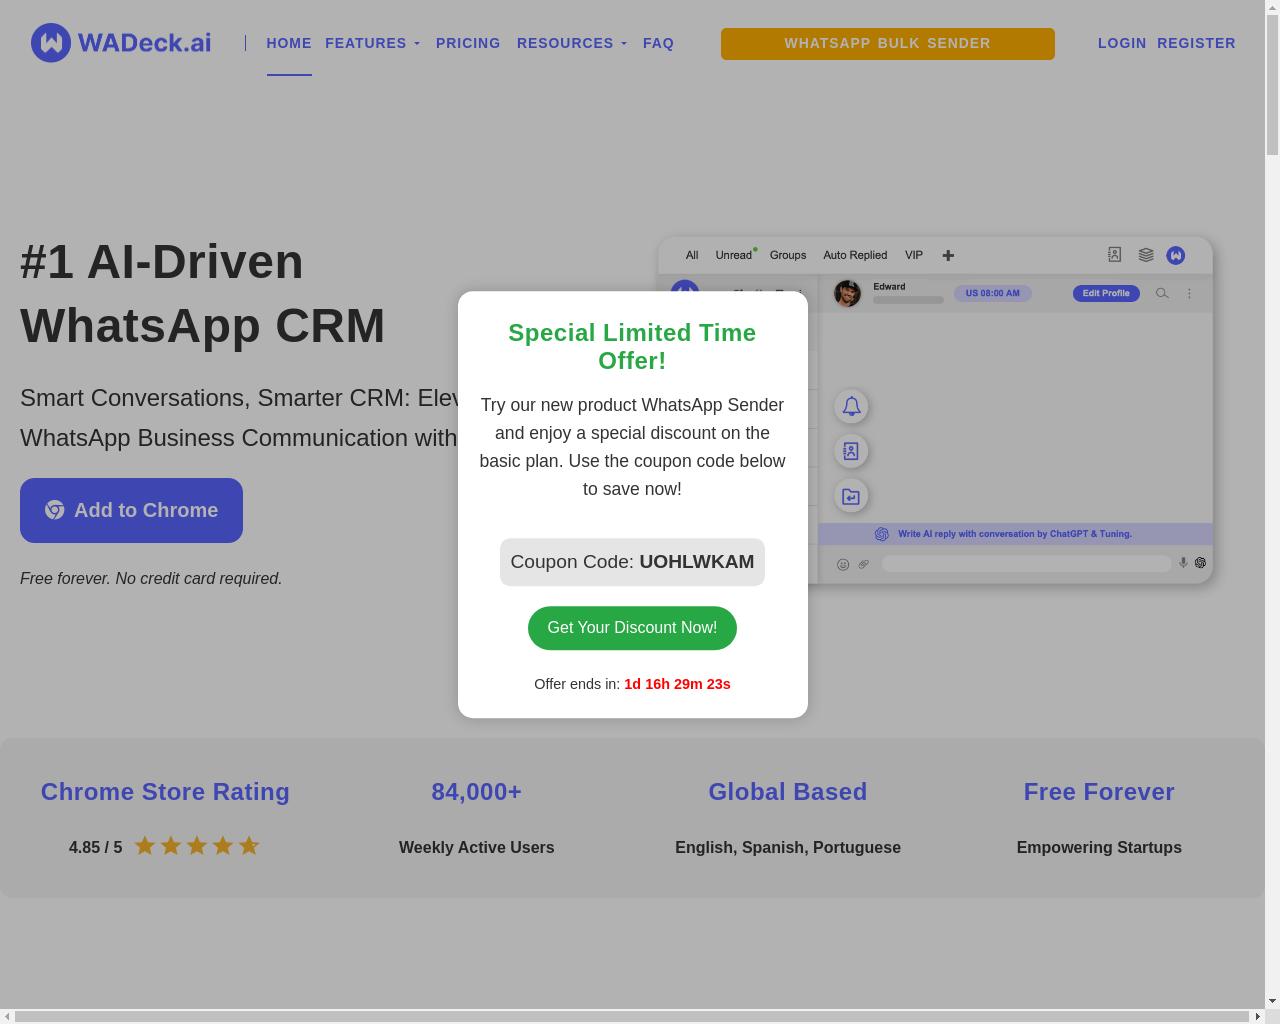The width and height of the screenshot is (1280, 1024).
Task: Select the VIP tab in mockup
Action: pos(914,255)
